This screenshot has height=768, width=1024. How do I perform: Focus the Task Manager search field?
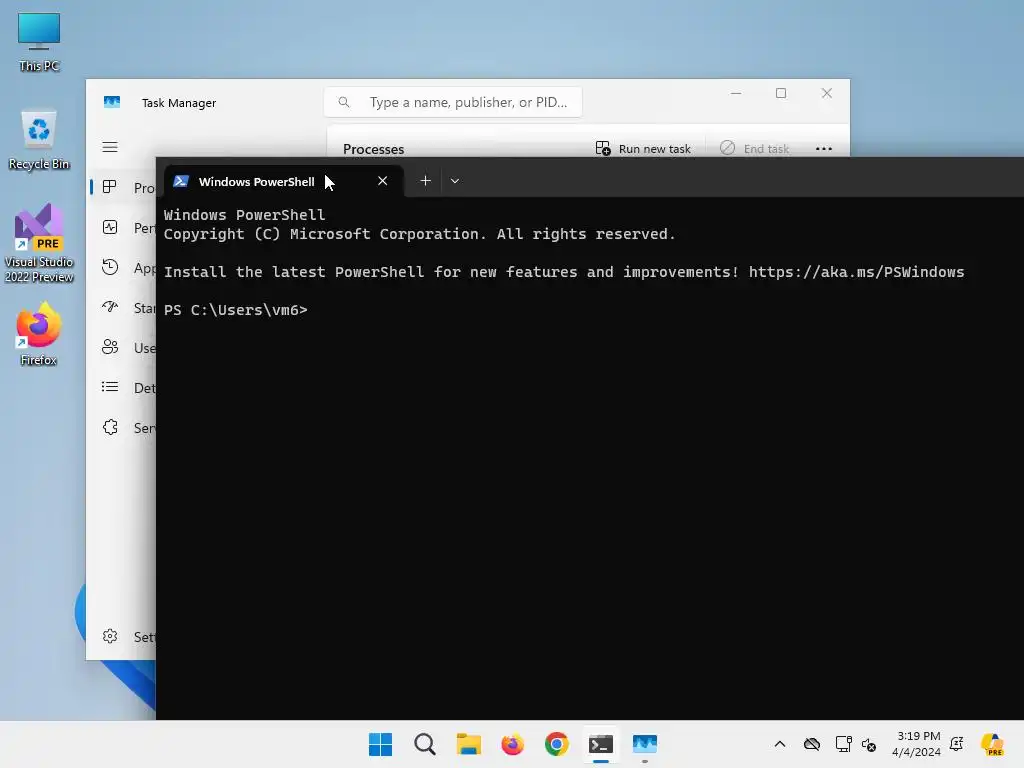[x=453, y=102]
